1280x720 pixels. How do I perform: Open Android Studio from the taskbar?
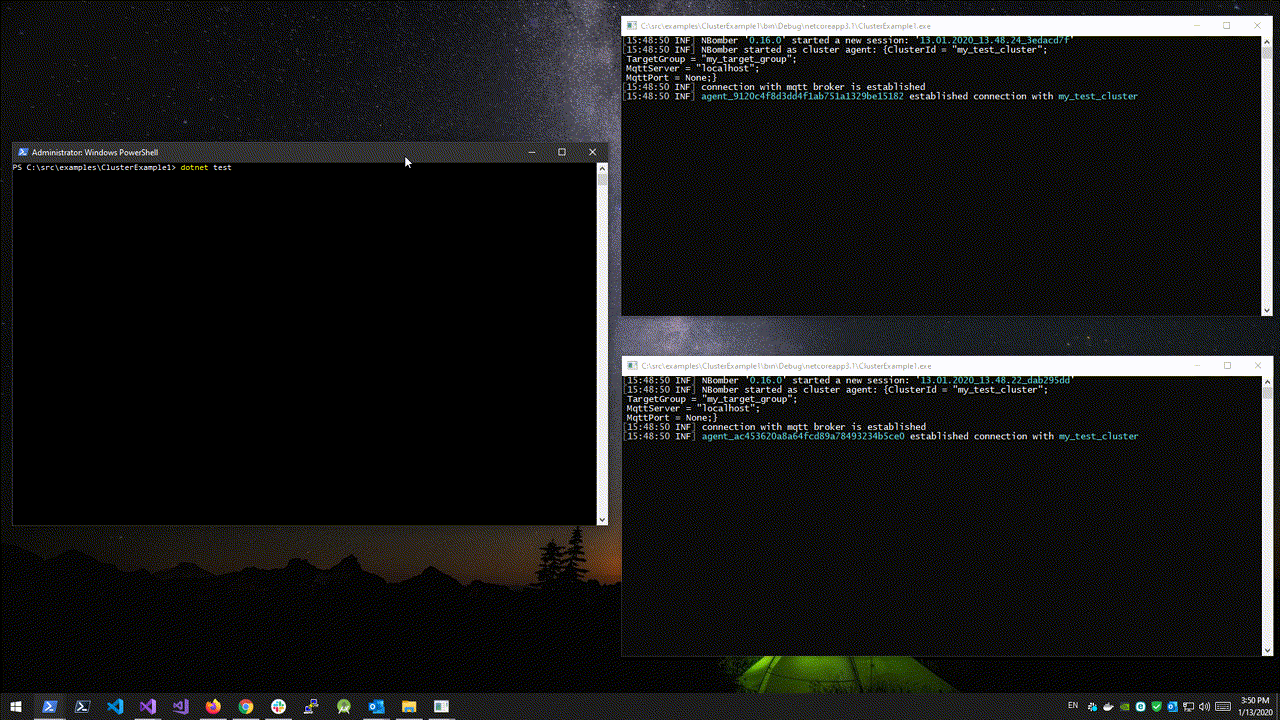344,706
